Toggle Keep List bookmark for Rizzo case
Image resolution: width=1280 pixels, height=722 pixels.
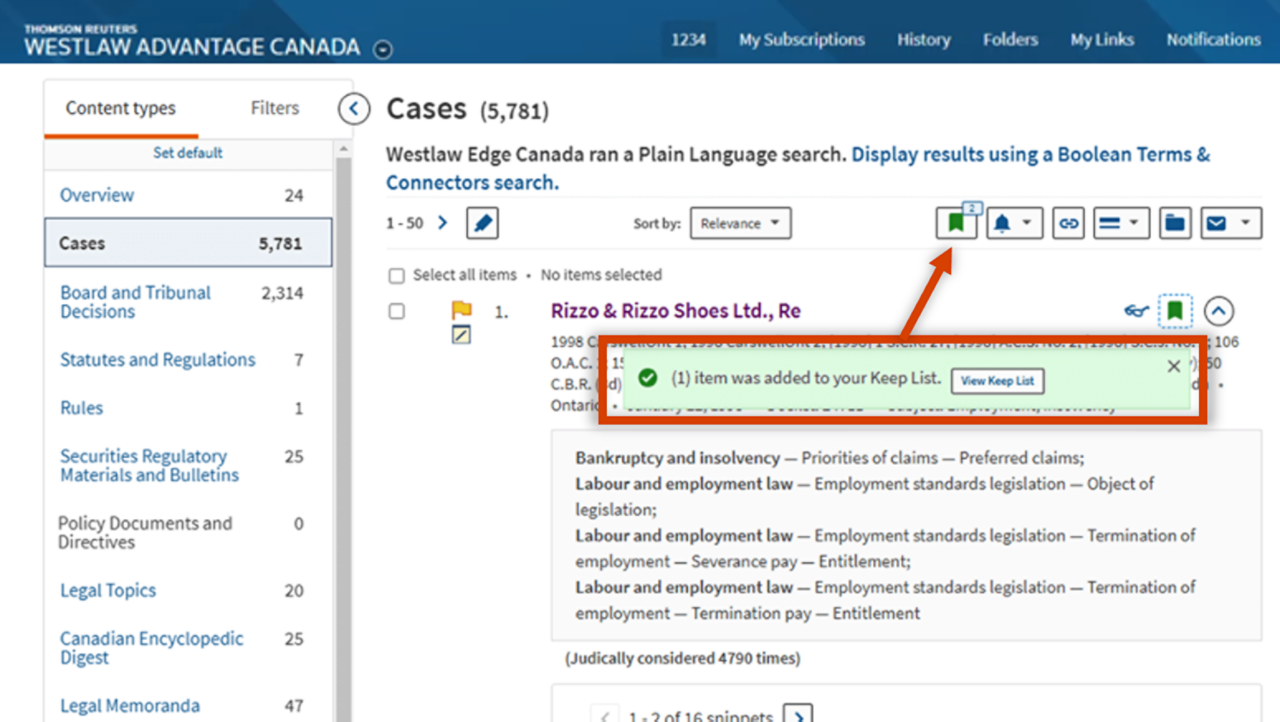(1175, 311)
